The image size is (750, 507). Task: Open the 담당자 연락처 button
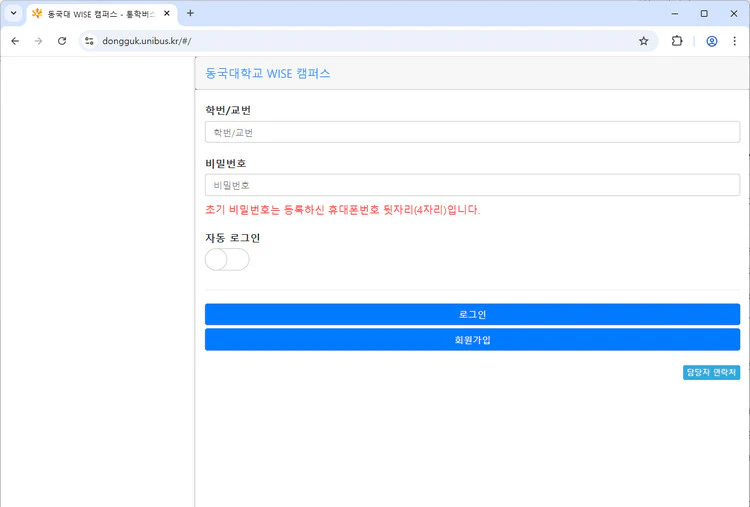click(711, 372)
